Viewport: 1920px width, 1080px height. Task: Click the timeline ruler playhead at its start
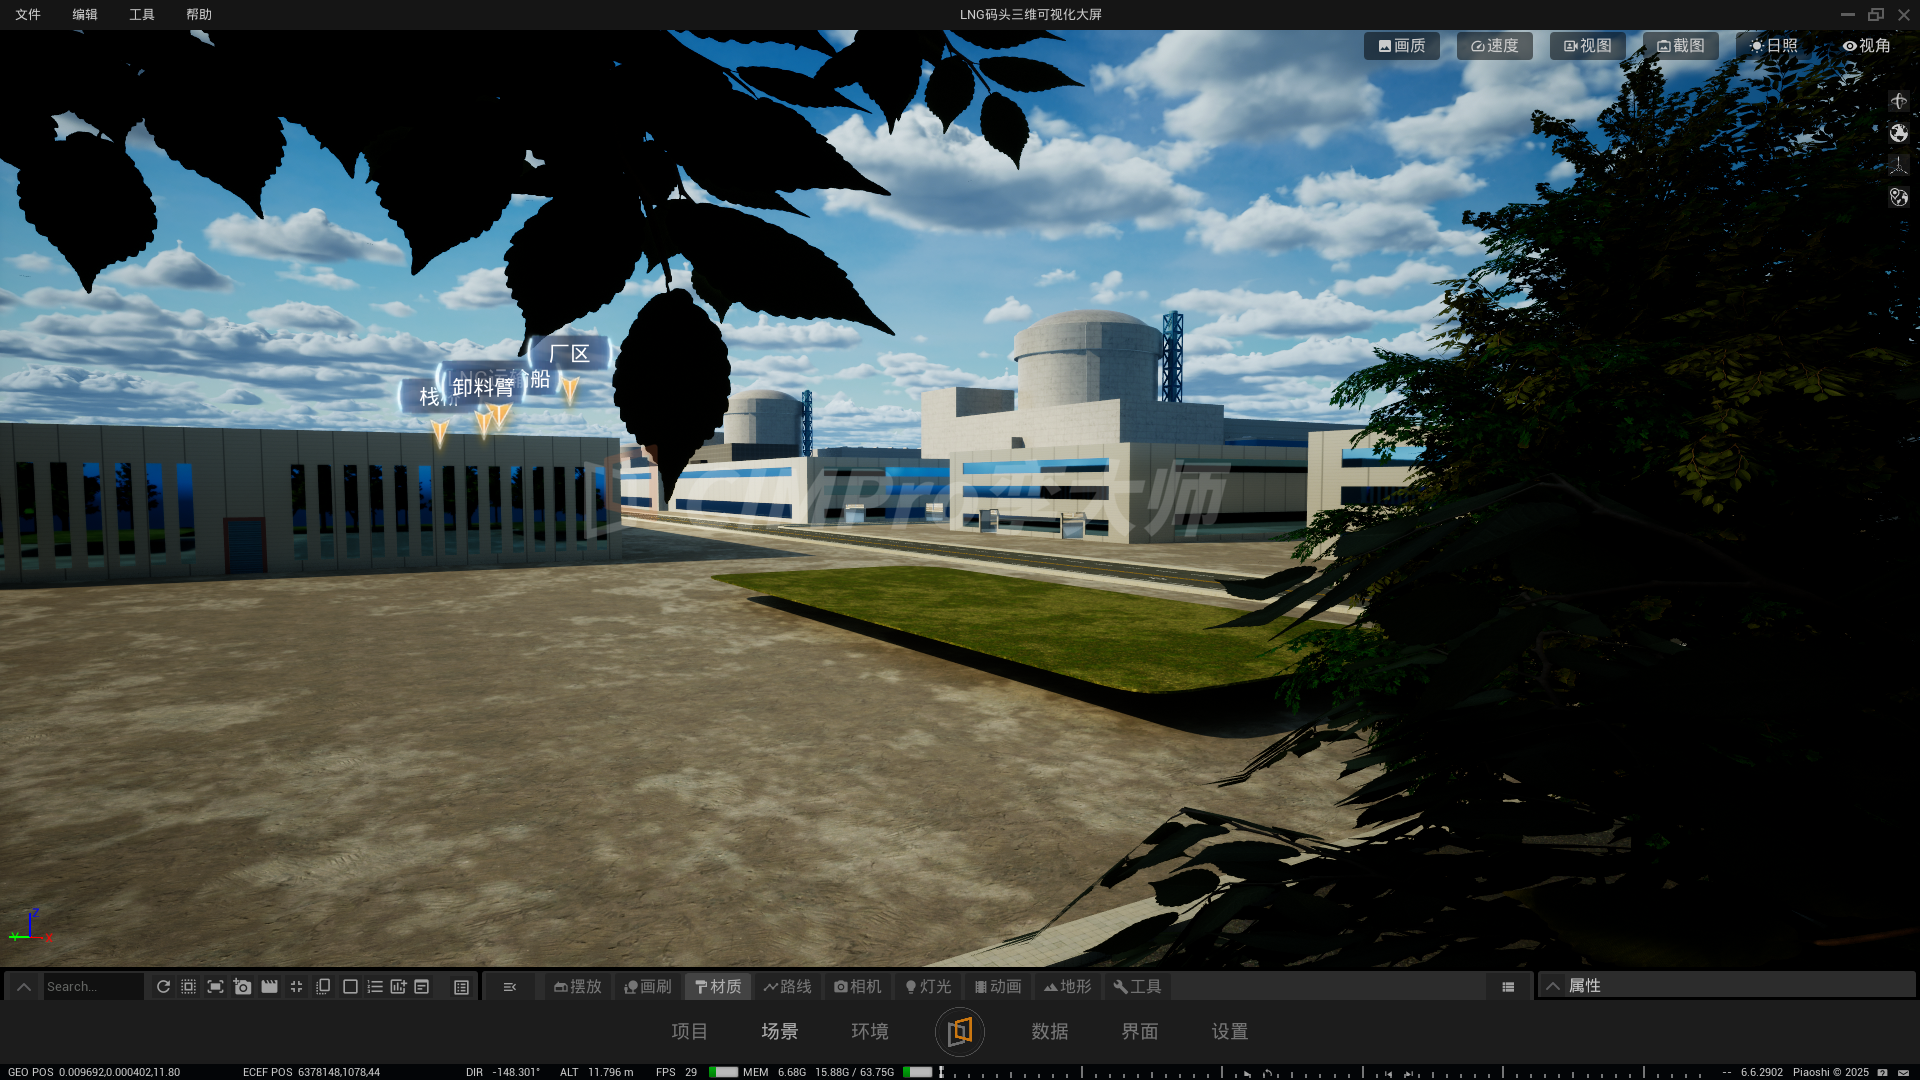point(941,1072)
